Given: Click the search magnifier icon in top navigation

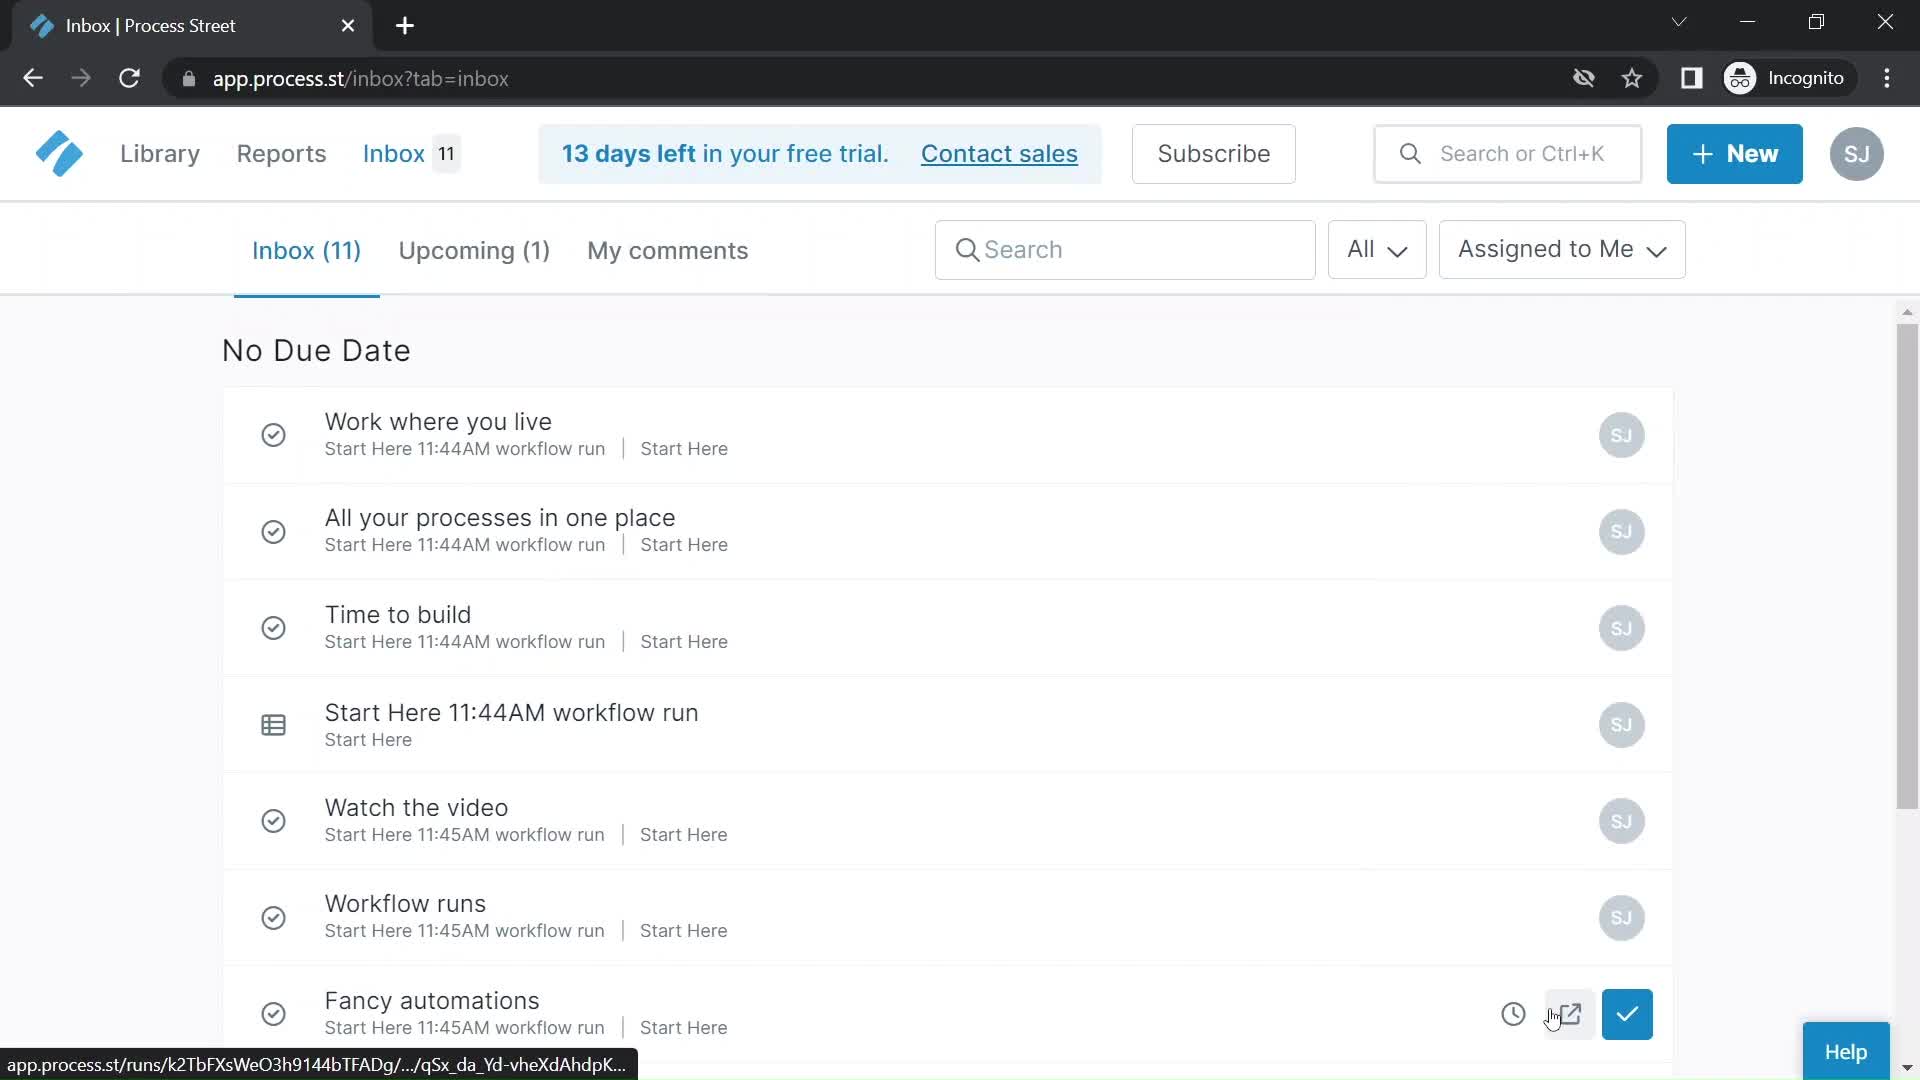Looking at the screenshot, I should (x=1411, y=153).
